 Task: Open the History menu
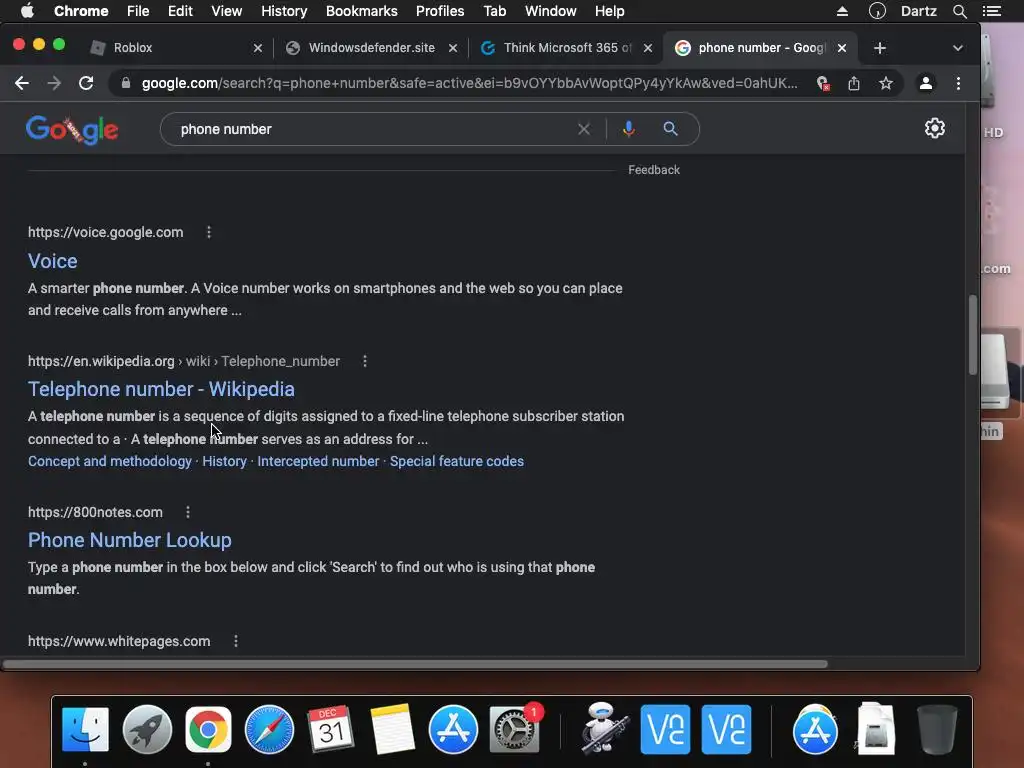[284, 11]
